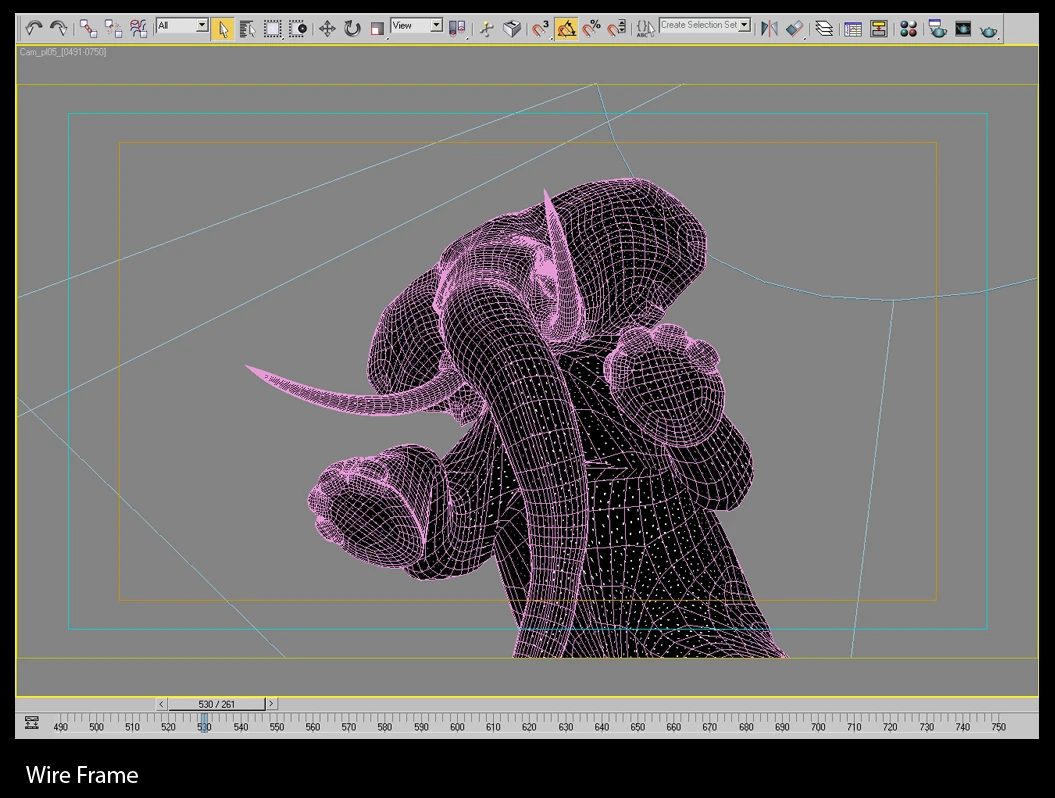The width and height of the screenshot is (1055, 798).
Task: Click the Align tool icon
Action: click(x=795, y=29)
